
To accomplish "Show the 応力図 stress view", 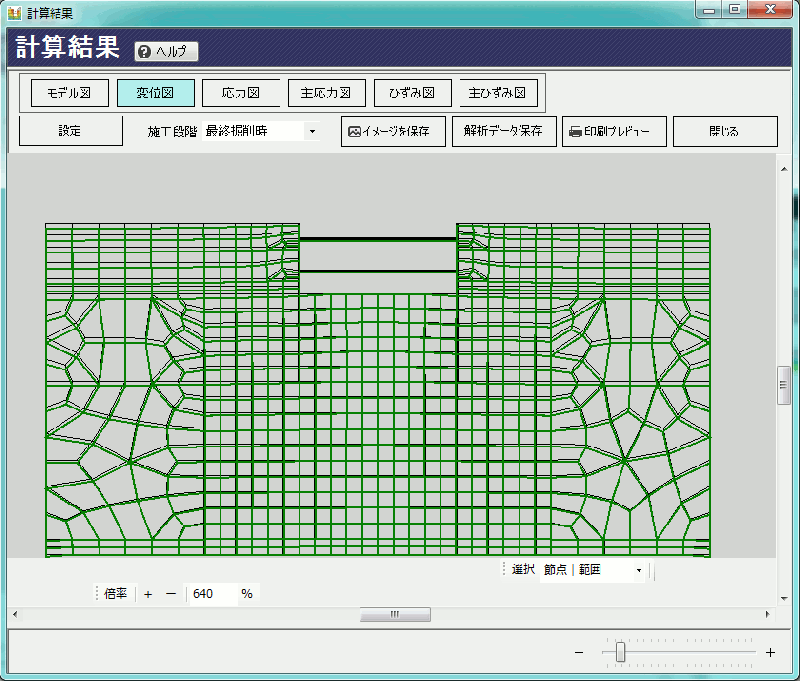I will 241,93.
